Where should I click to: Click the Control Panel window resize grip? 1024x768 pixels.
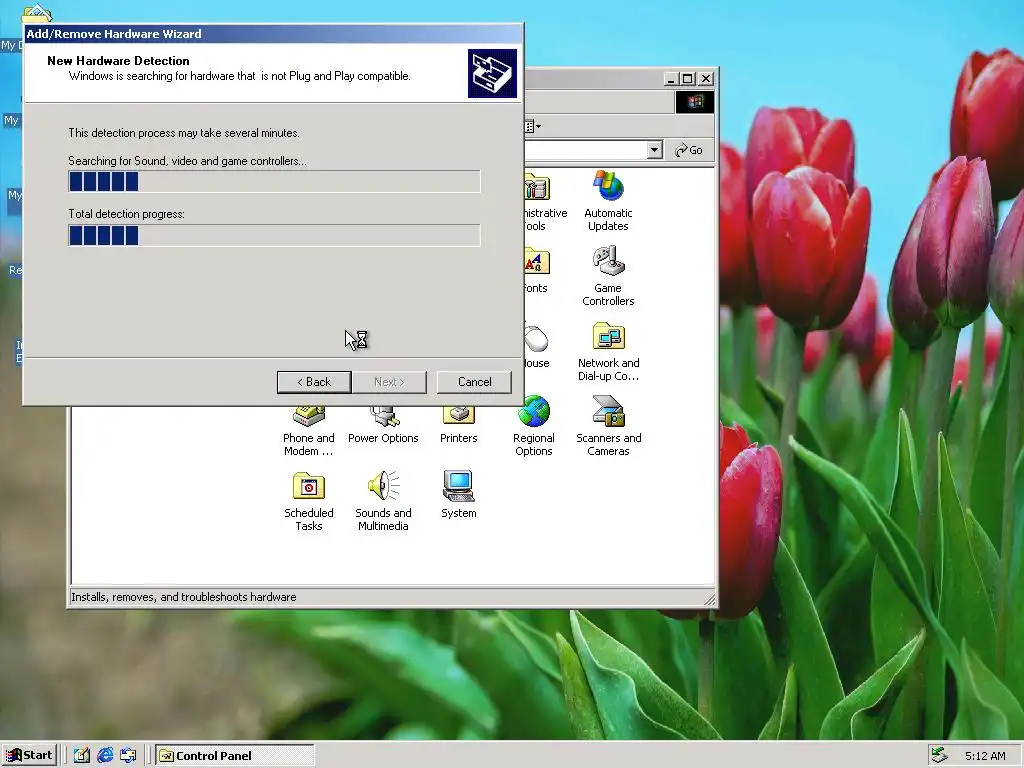pos(709,598)
